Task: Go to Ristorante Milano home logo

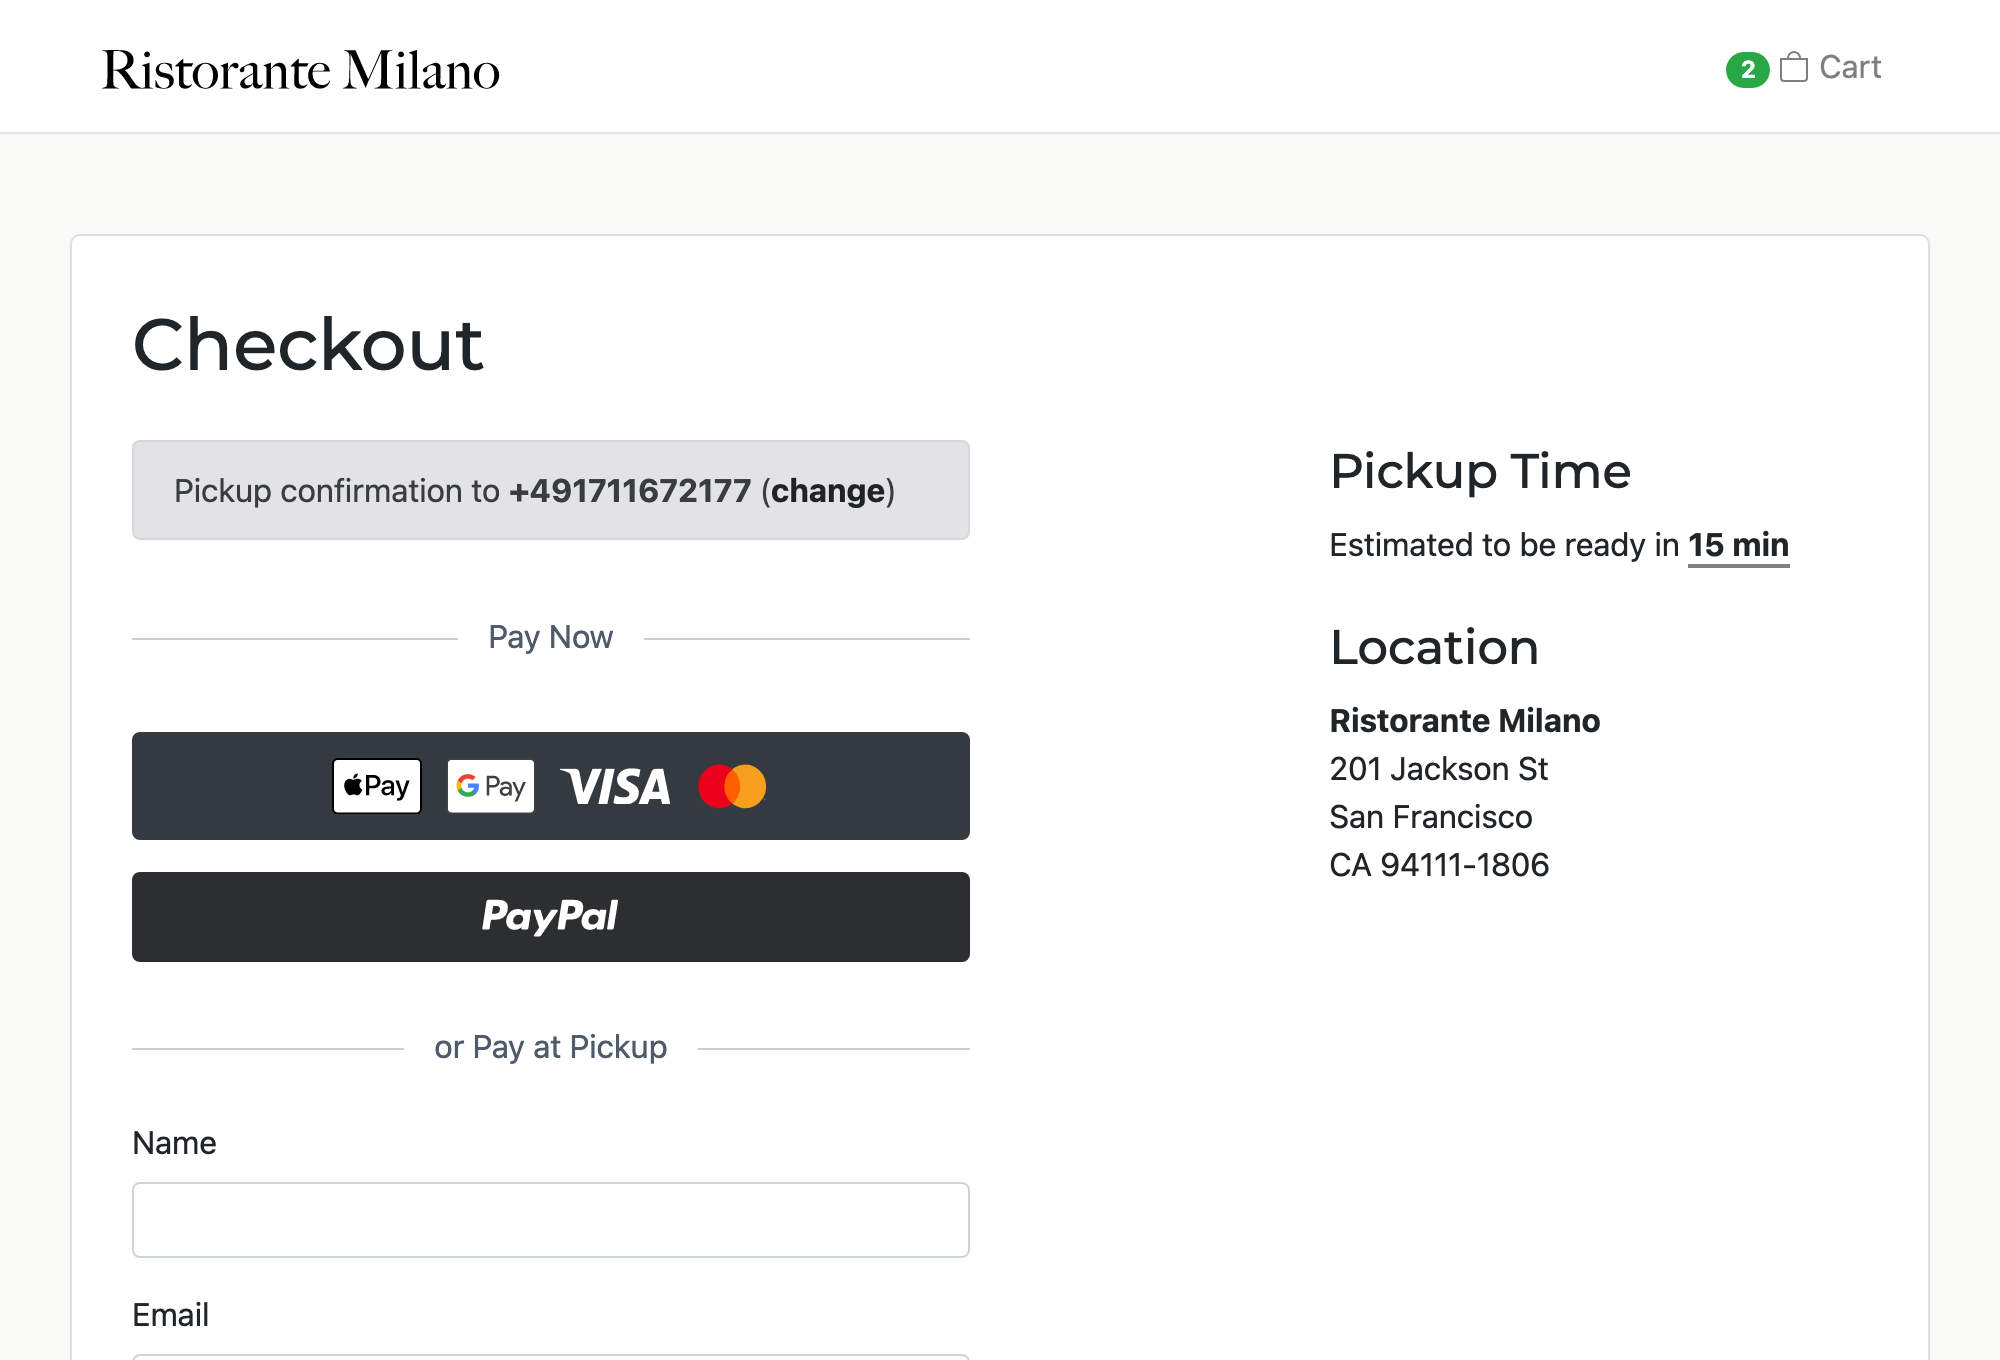Action: [301, 70]
